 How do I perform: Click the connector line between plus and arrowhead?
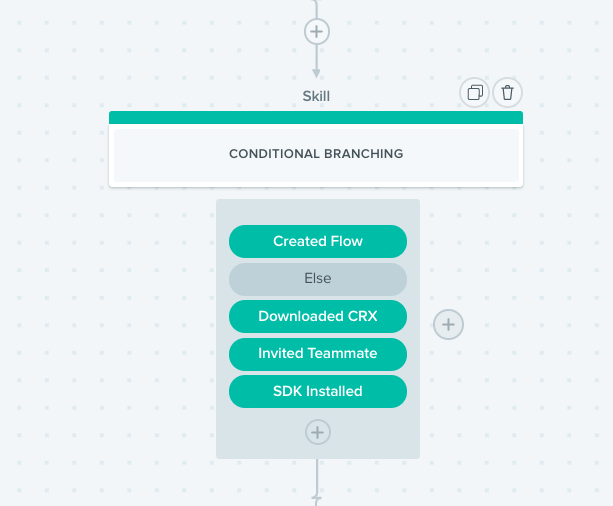pyautogui.click(x=316, y=57)
